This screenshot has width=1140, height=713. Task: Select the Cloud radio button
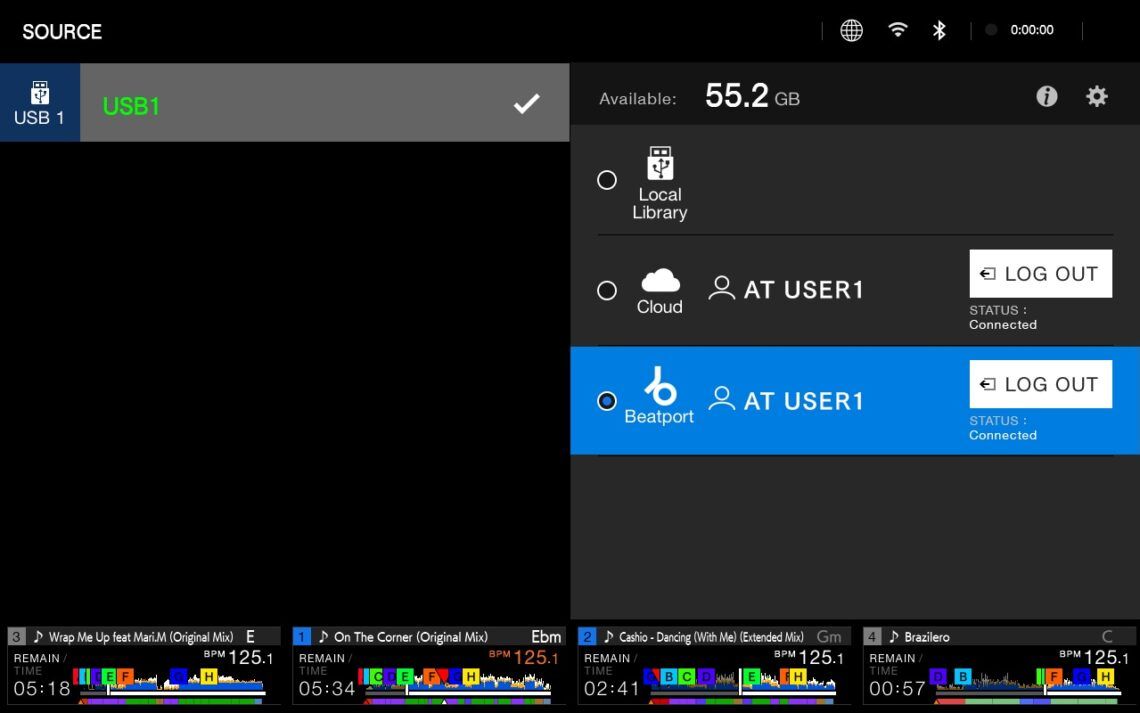607,290
